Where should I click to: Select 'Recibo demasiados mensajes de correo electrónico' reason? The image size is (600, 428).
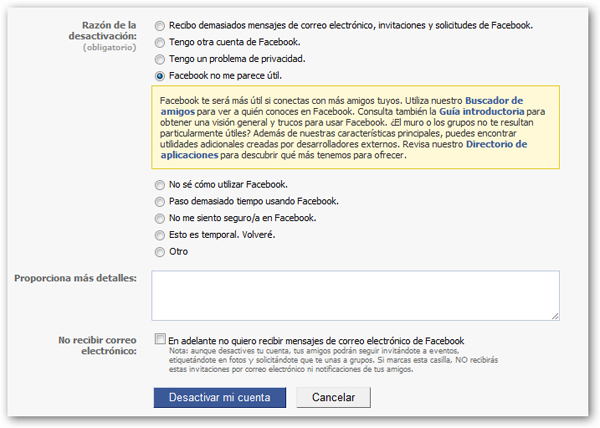160,26
